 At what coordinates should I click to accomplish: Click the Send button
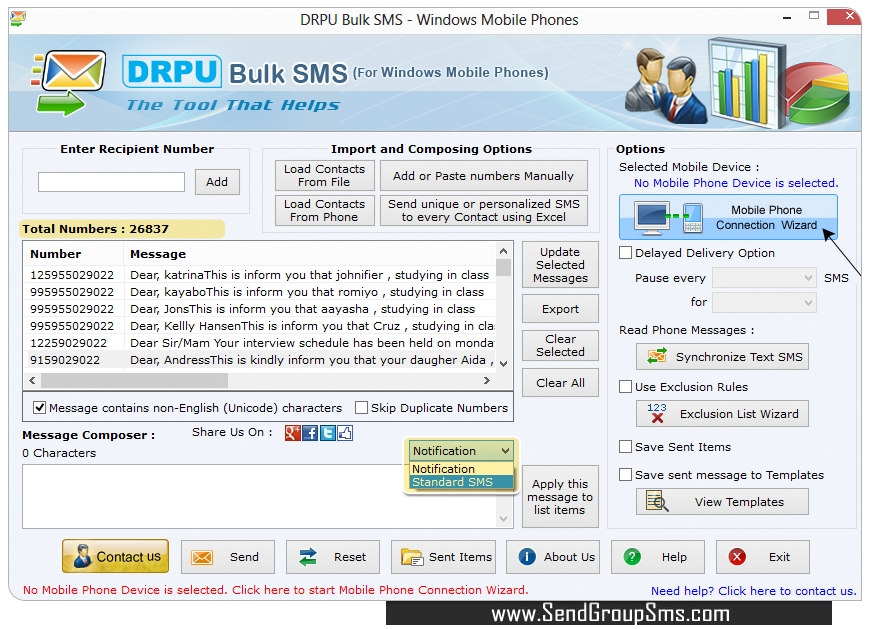coord(227,557)
